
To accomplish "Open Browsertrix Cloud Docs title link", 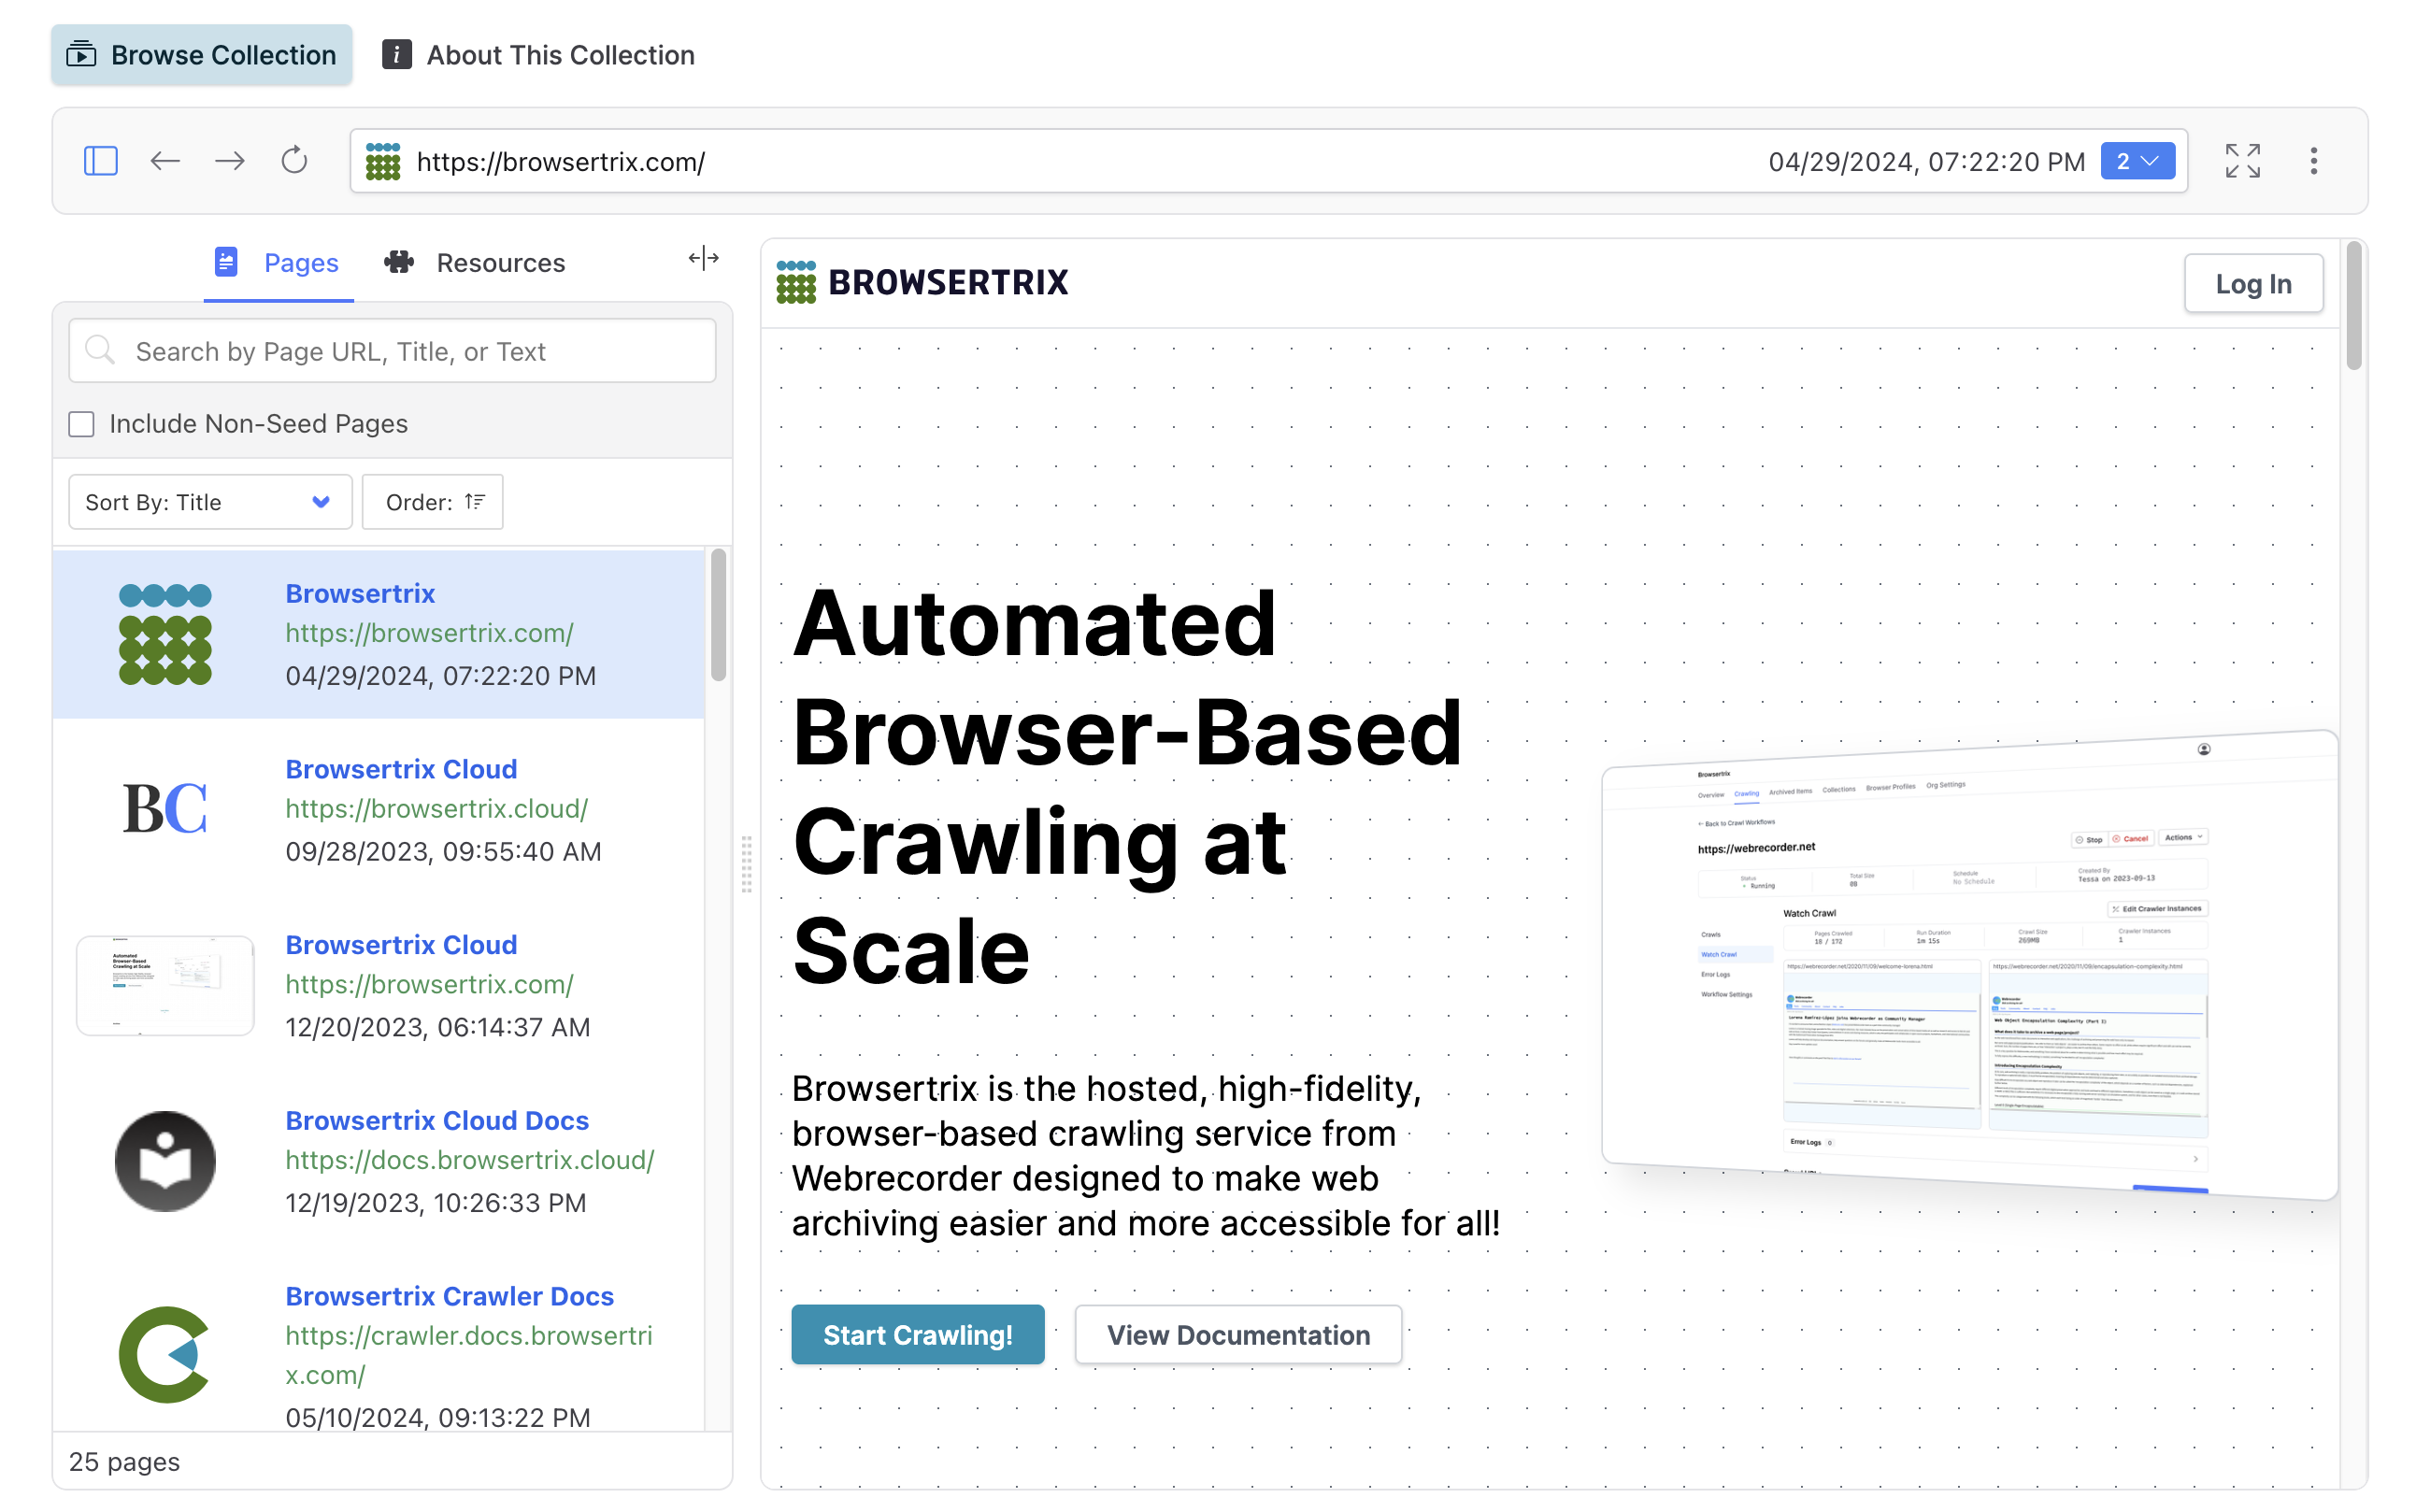I will (x=437, y=1120).
